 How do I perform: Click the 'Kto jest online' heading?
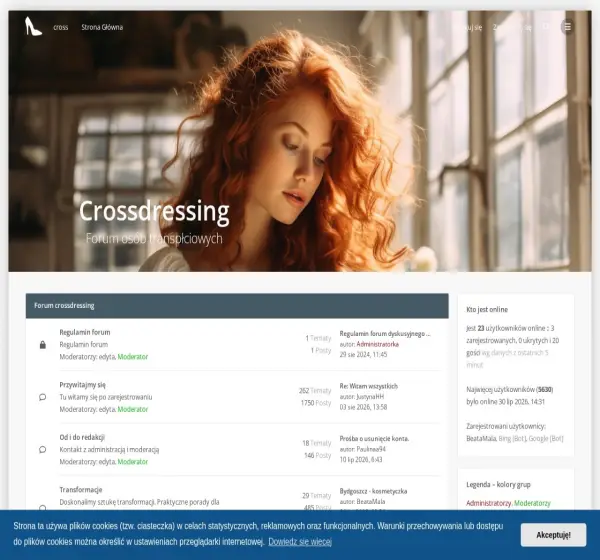[x=487, y=310]
